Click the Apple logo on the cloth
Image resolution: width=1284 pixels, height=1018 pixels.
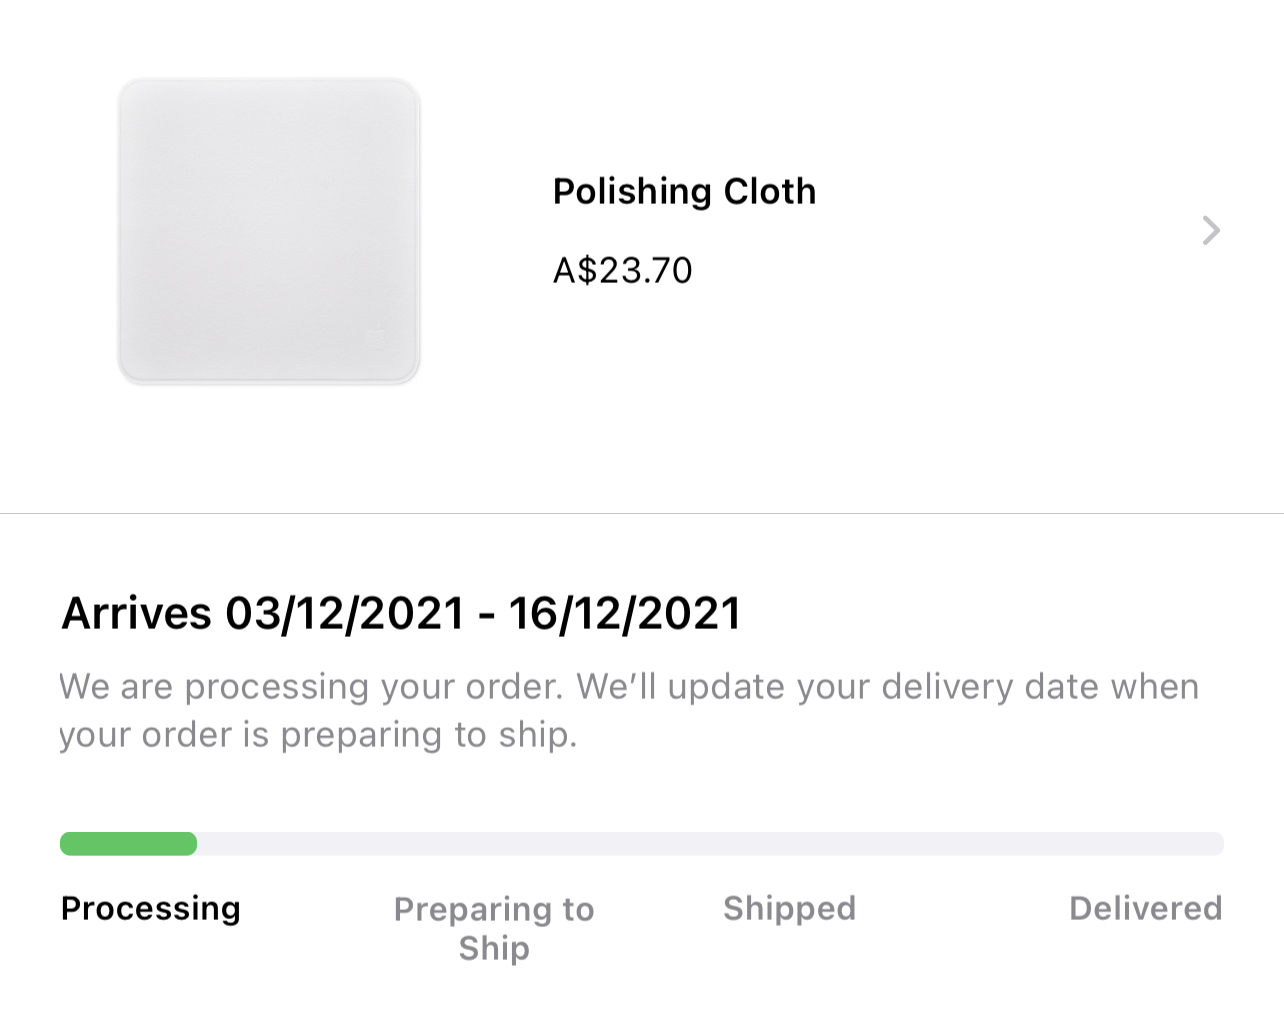[x=376, y=337]
